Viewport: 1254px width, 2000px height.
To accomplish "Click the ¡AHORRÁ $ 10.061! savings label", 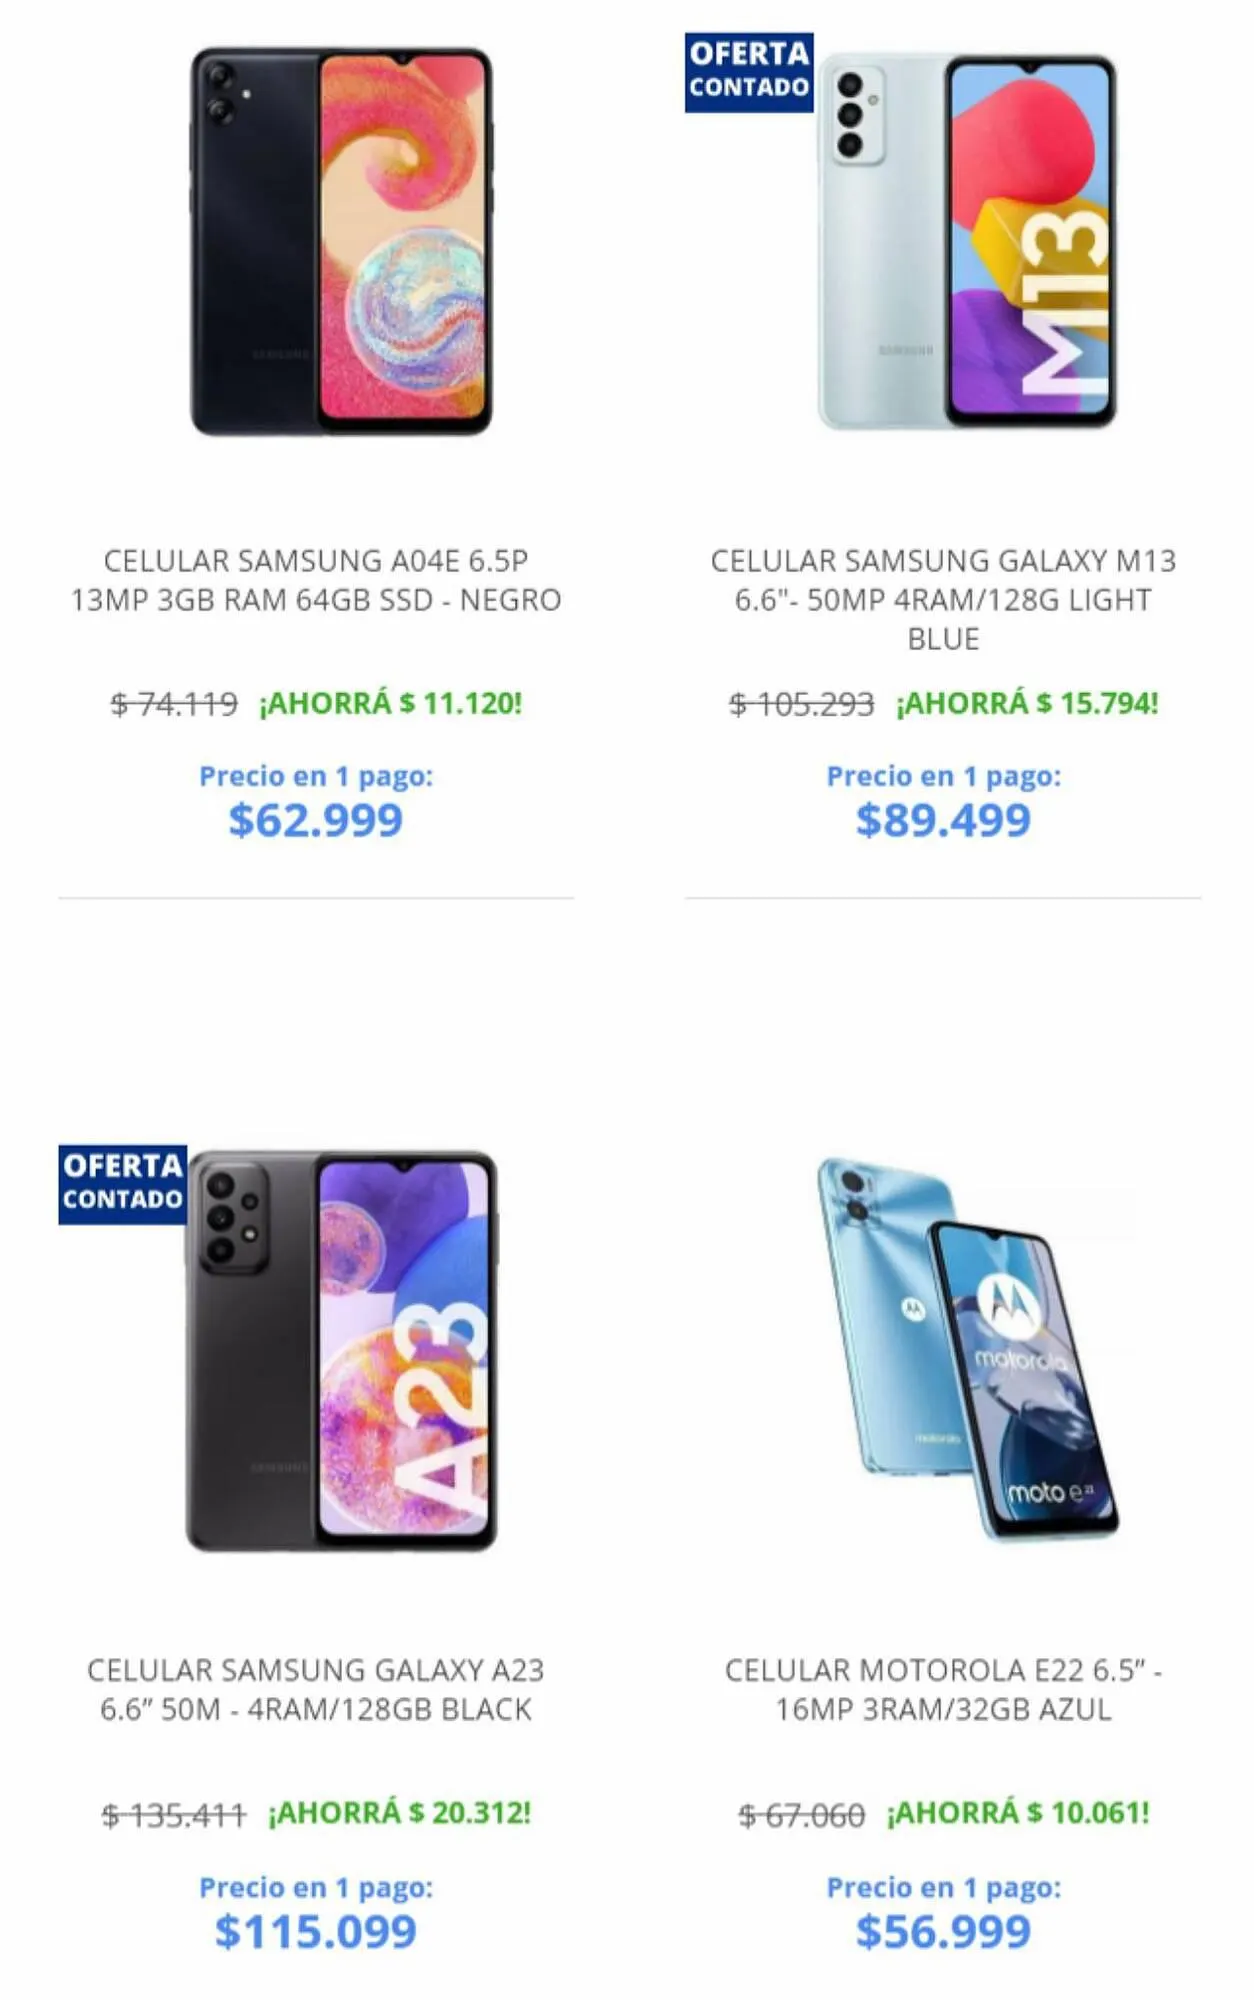I will click(x=1018, y=1812).
